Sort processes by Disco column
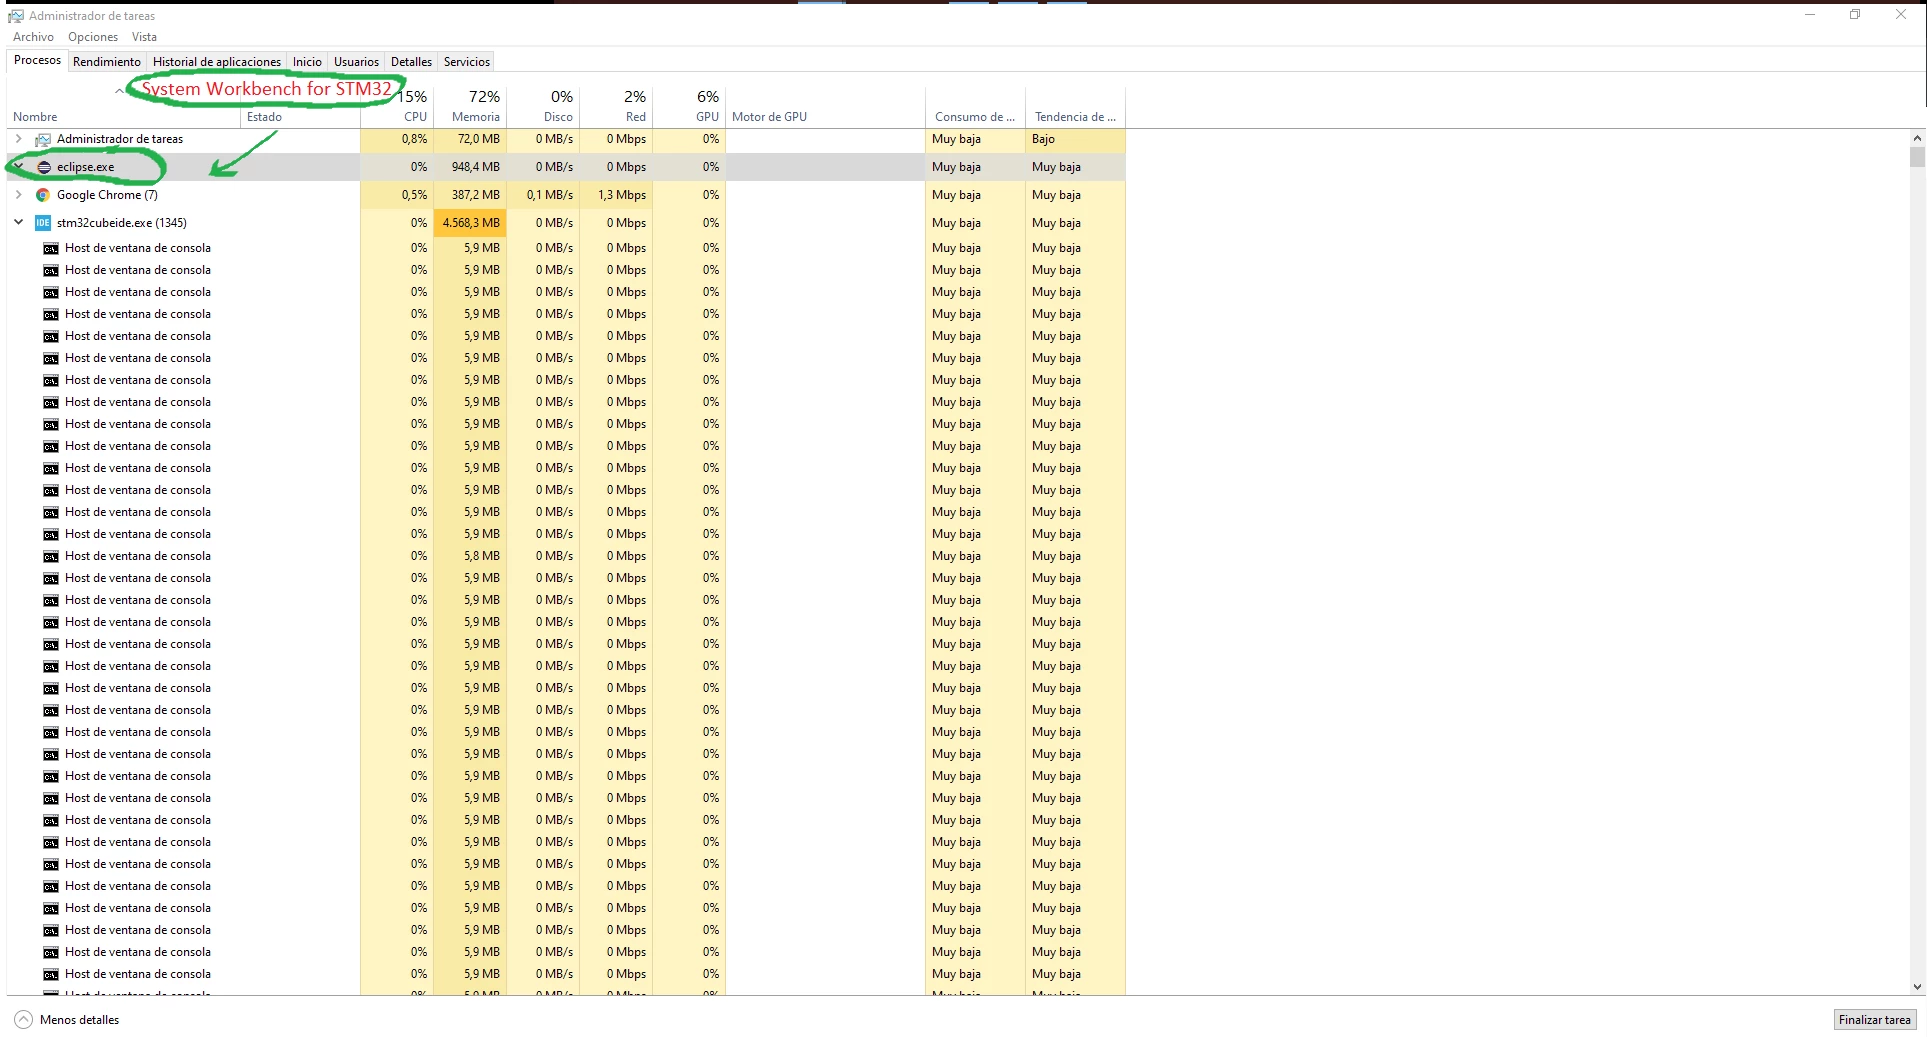Screen dimensions: 1927x1037 pyautogui.click(x=543, y=108)
